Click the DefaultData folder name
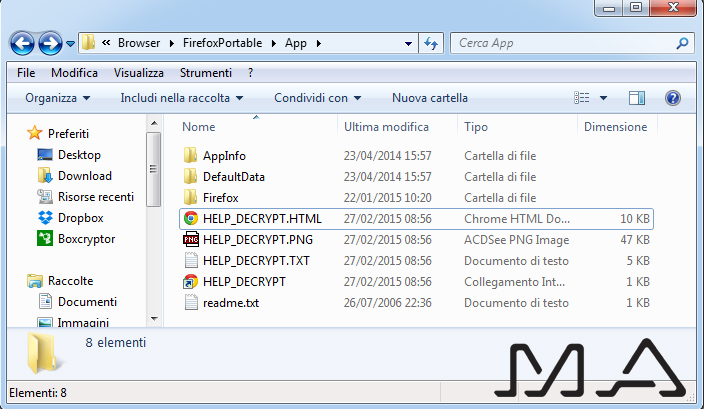 (x=233, y=177)
